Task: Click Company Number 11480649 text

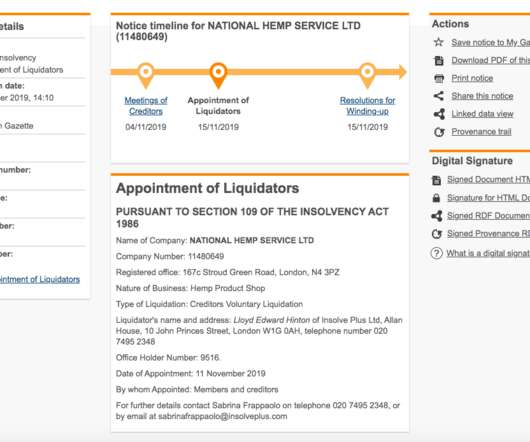Action: pos(170,256)
